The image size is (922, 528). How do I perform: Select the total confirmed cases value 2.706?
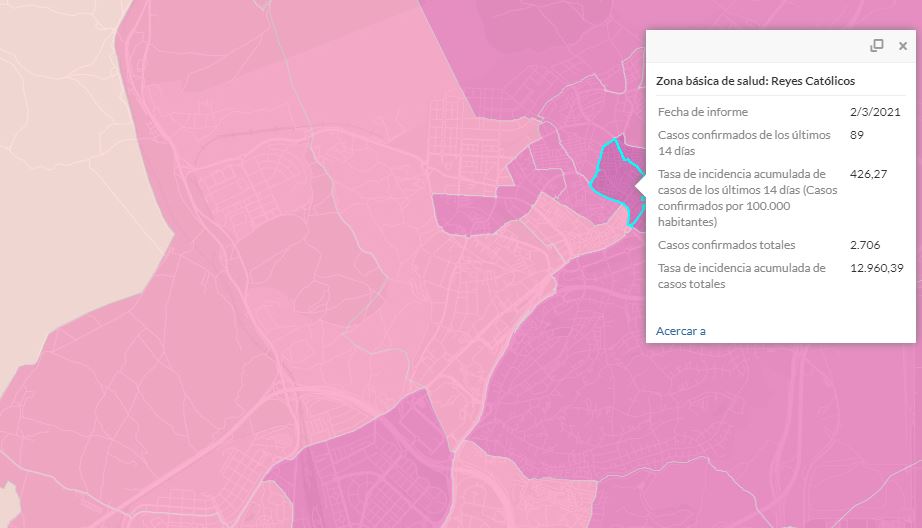(865, 245)
